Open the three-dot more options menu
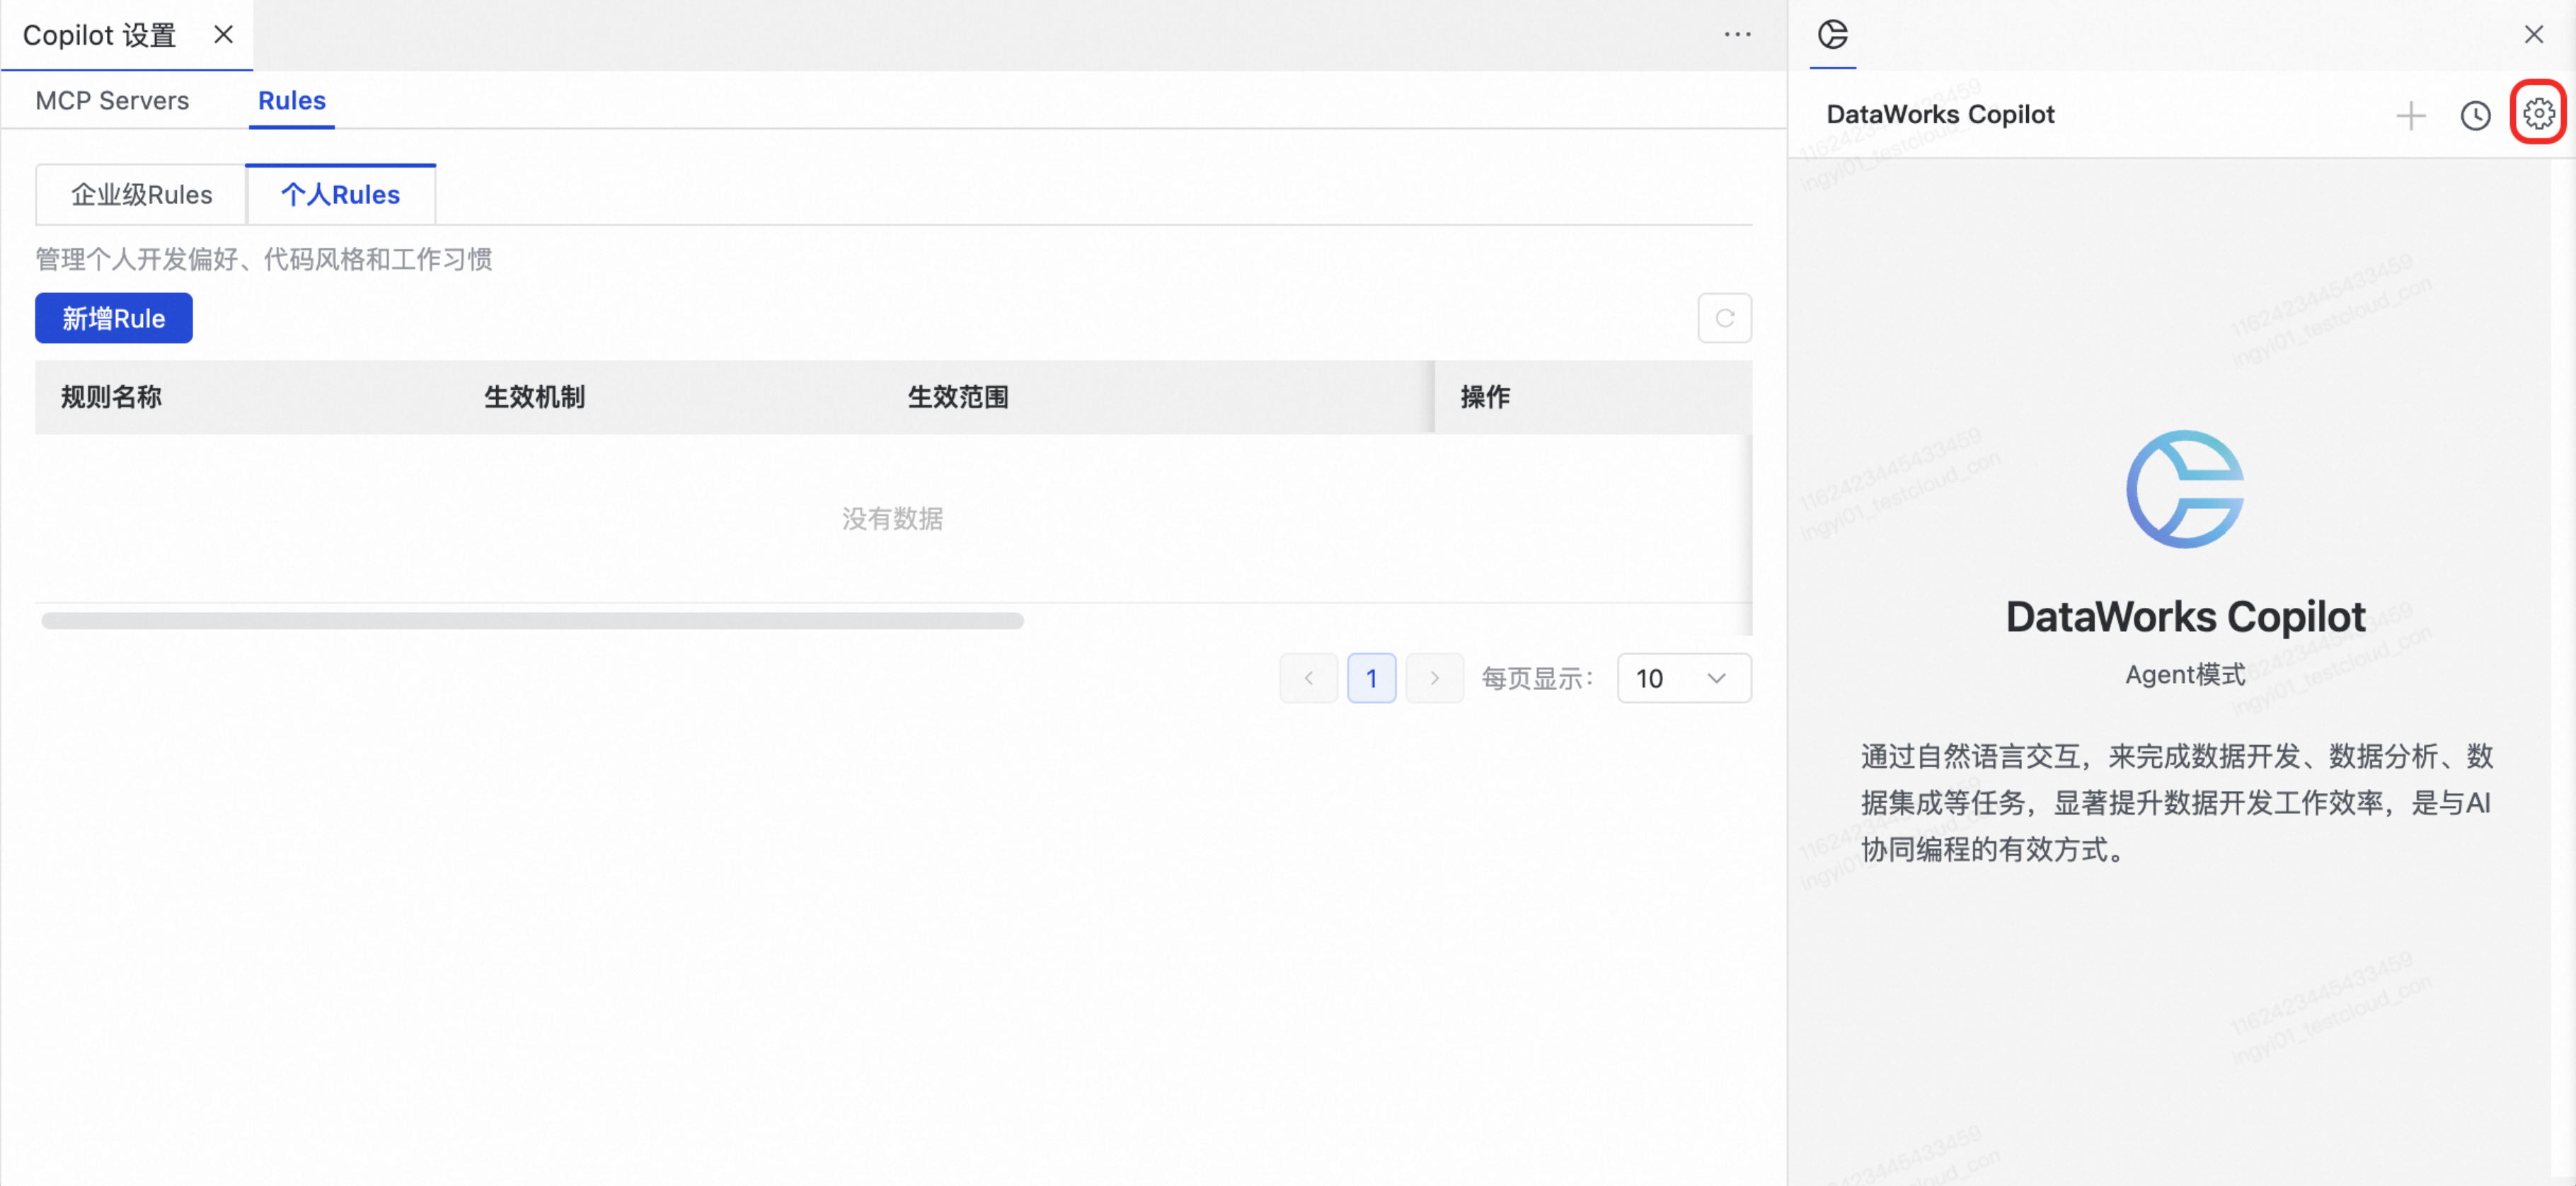The width and height of the screenshot is (2576, 1186). point(1737,35)
